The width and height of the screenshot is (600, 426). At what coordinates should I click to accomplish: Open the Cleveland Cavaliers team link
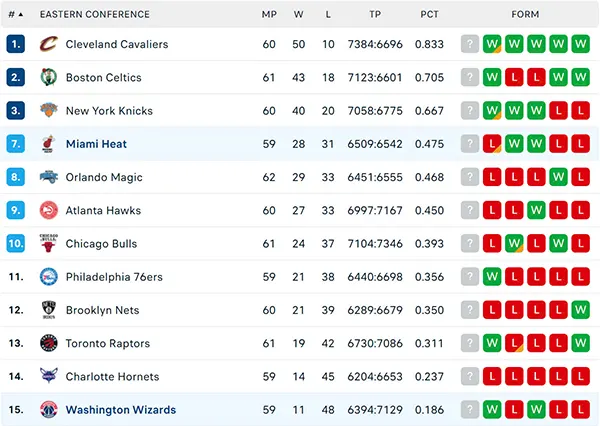click(x=117, y=44)
